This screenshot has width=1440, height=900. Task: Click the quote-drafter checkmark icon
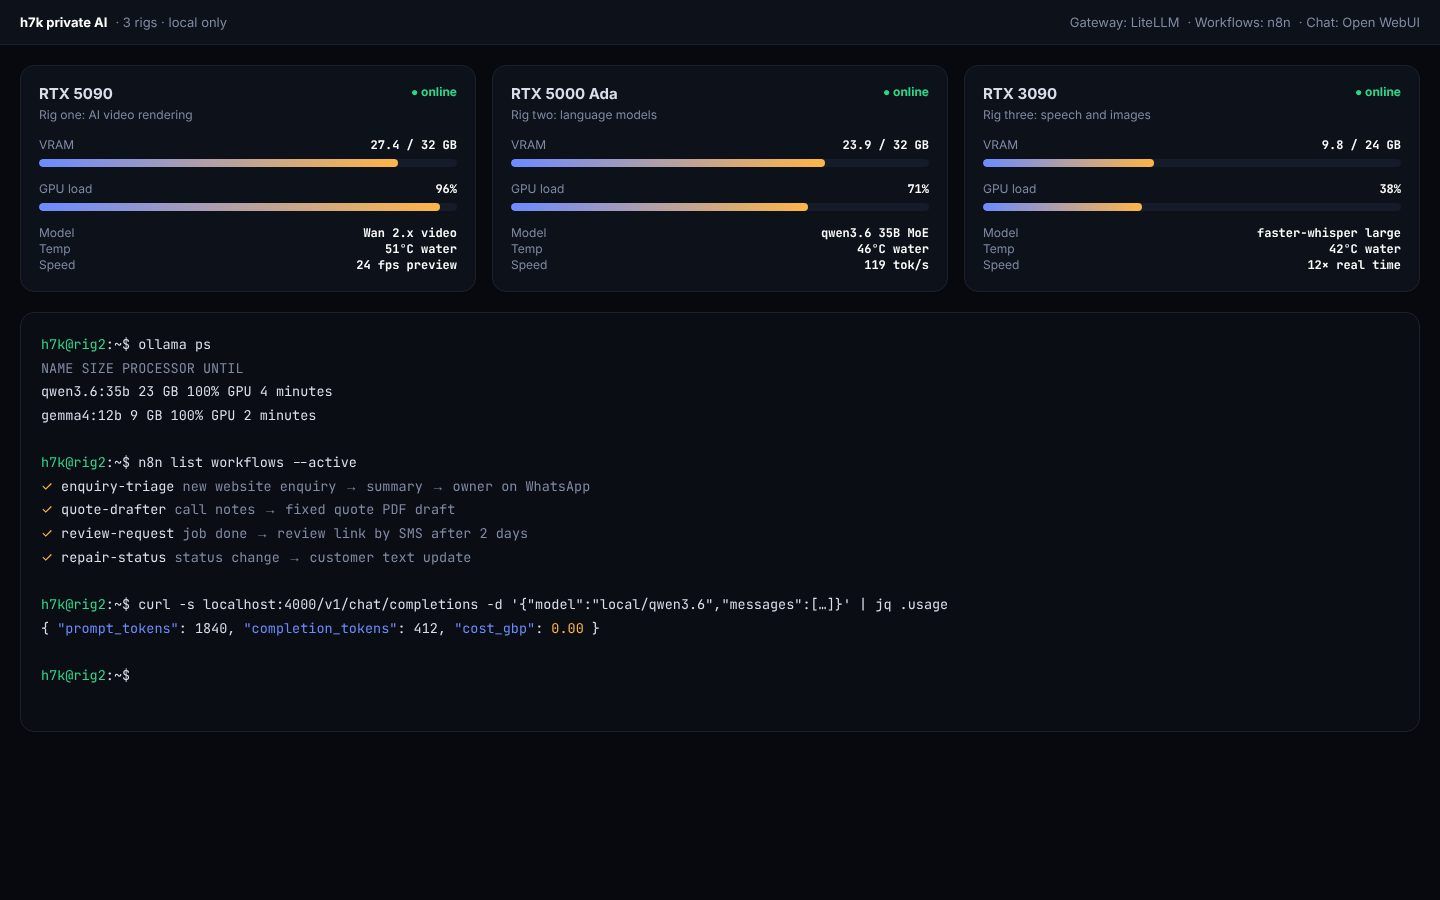(x=46, y=510)
